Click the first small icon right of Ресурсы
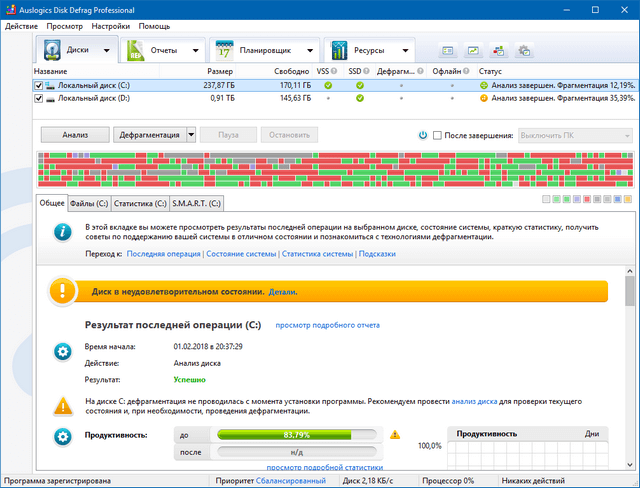 447,51
